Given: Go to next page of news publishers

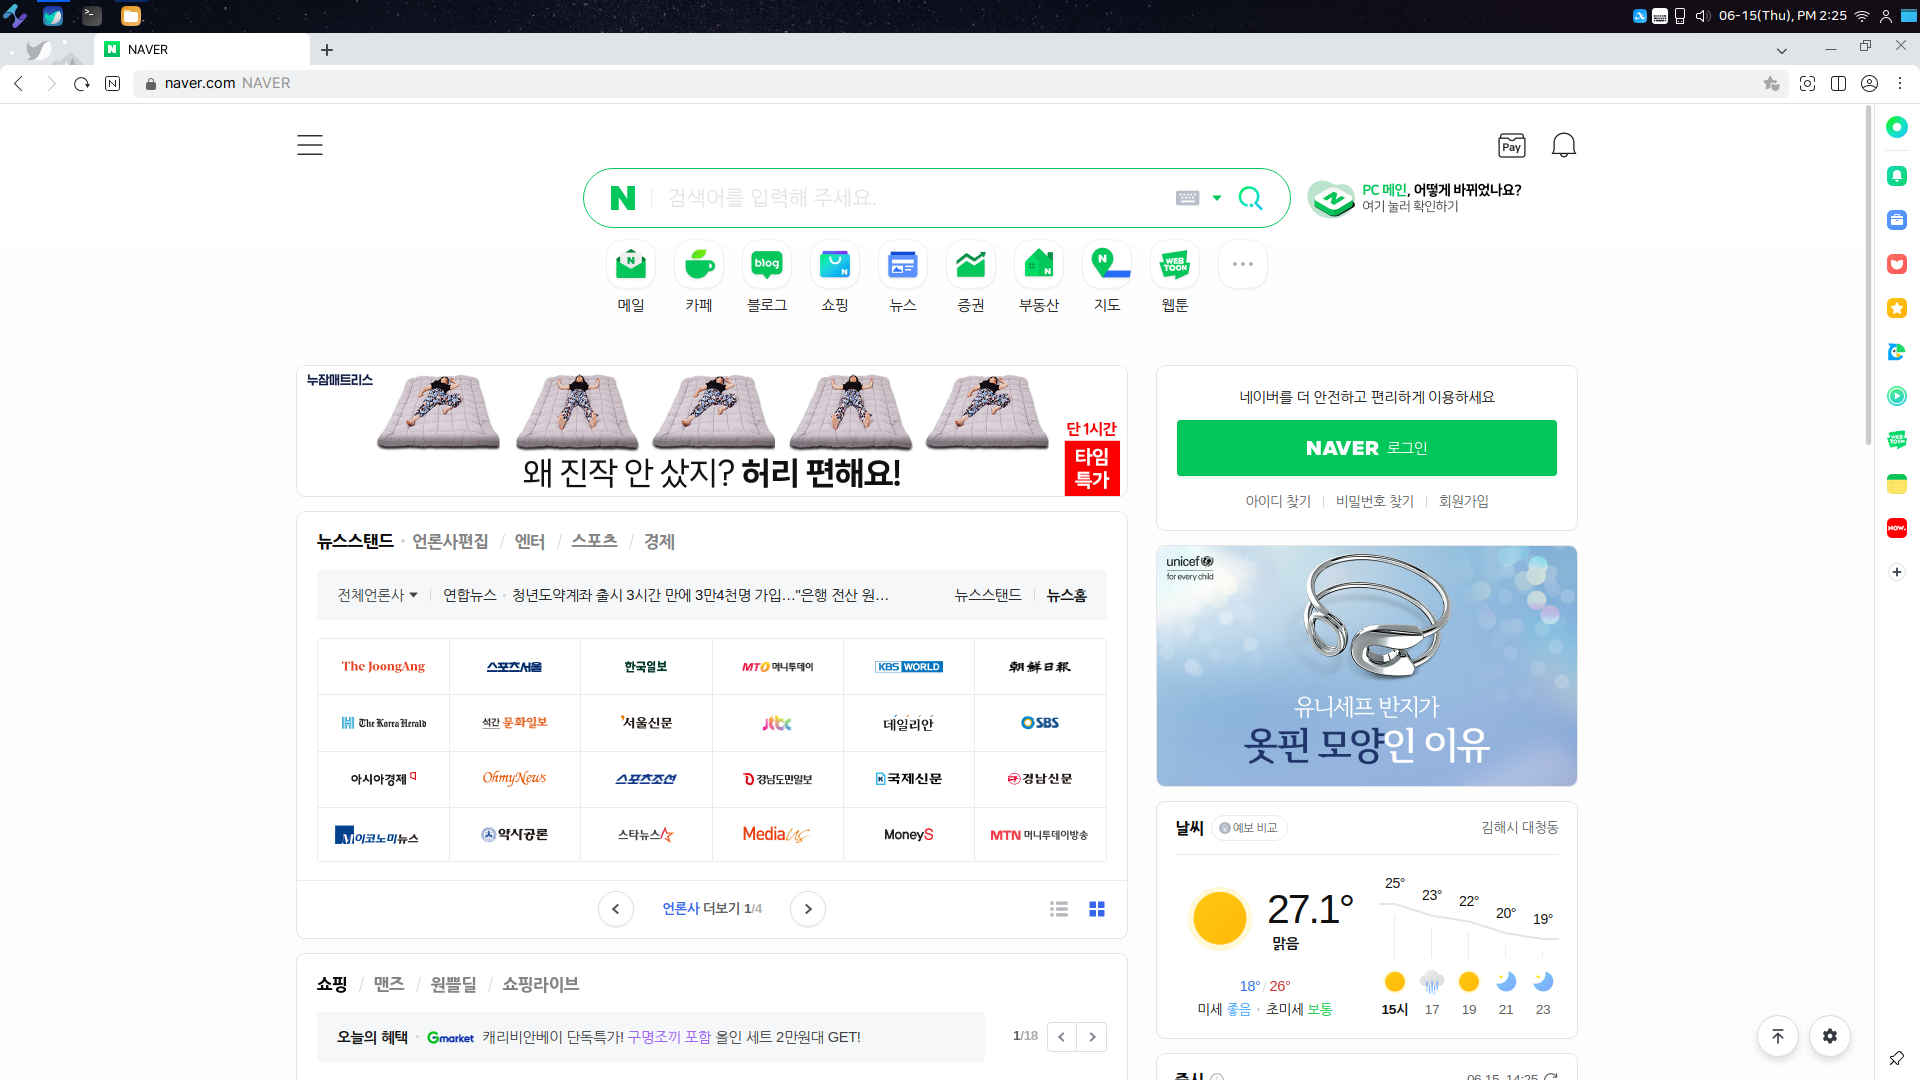Looking at the screenshot, I should click(808, 909).
